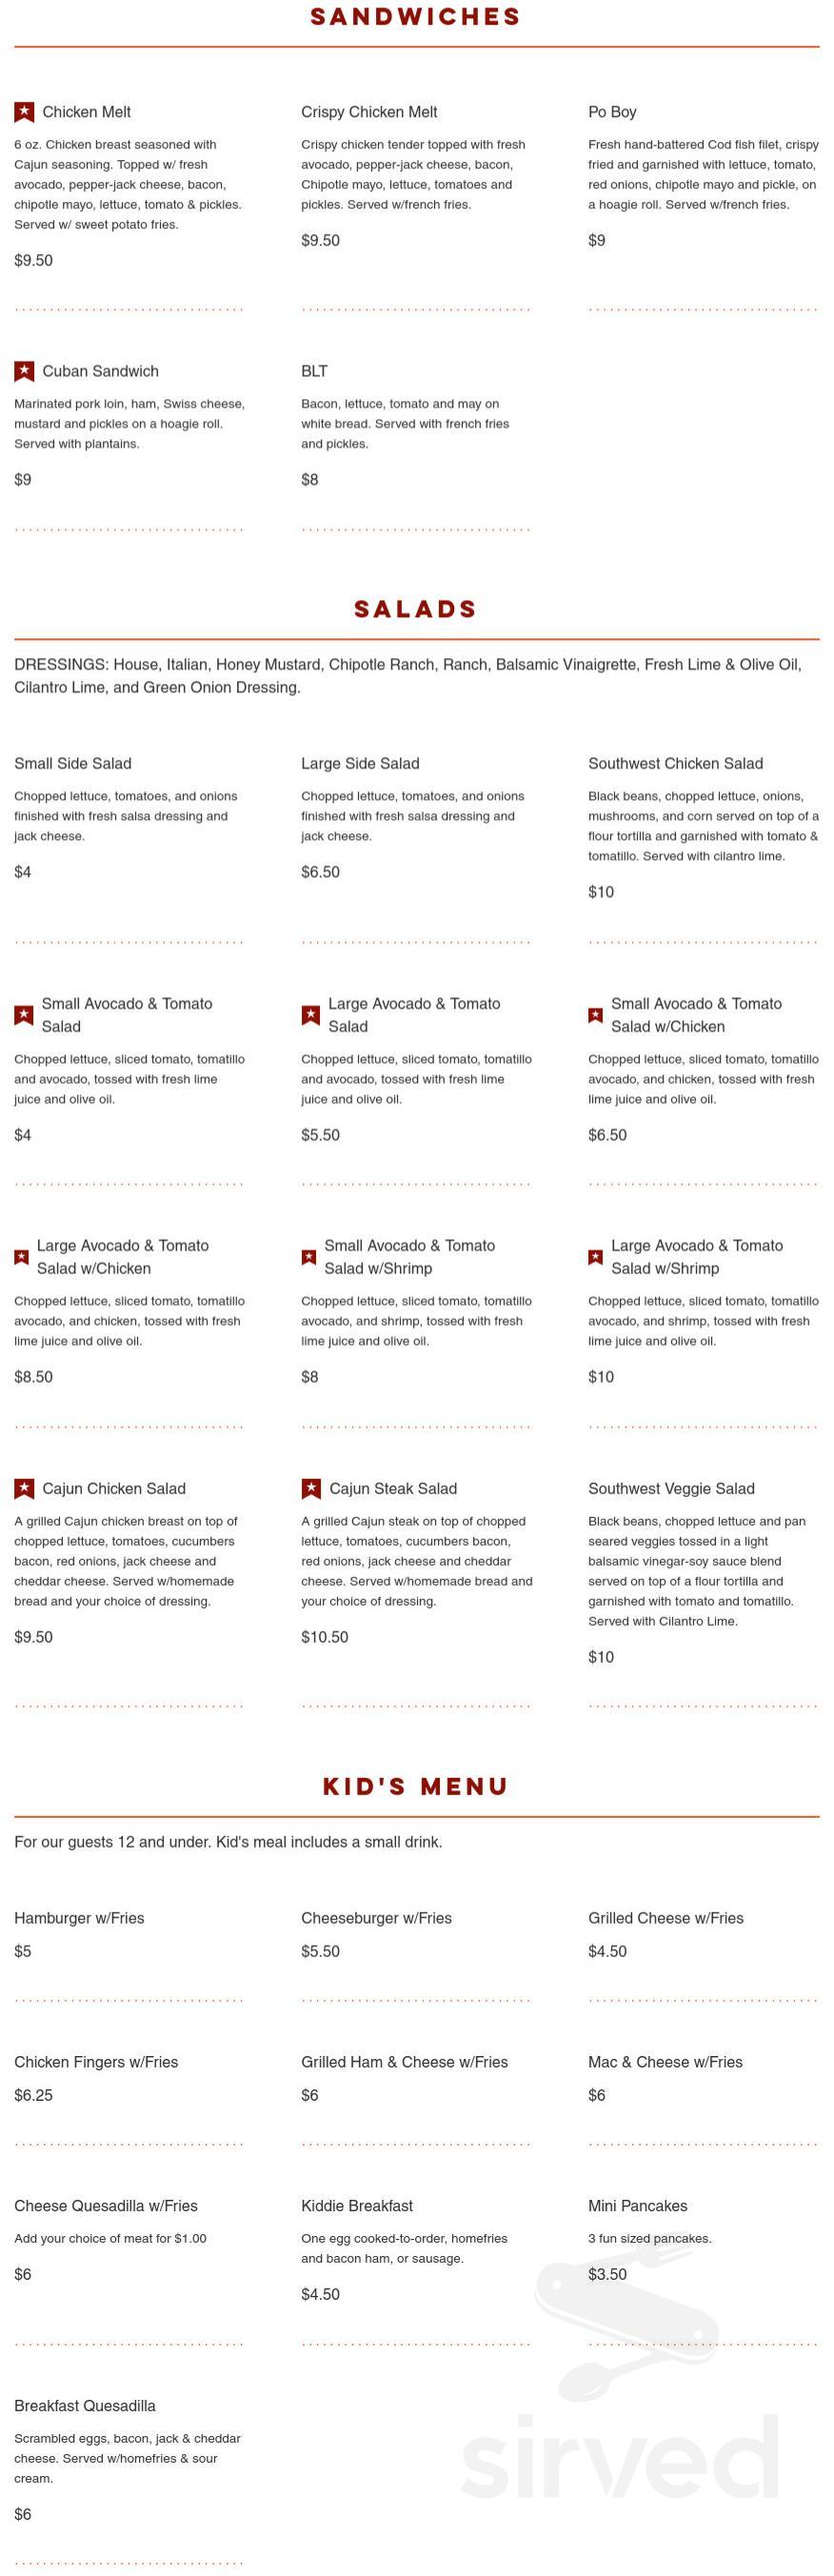
Task: Select the Kiddie Breakfast item title
Action: click(357, 2206)
